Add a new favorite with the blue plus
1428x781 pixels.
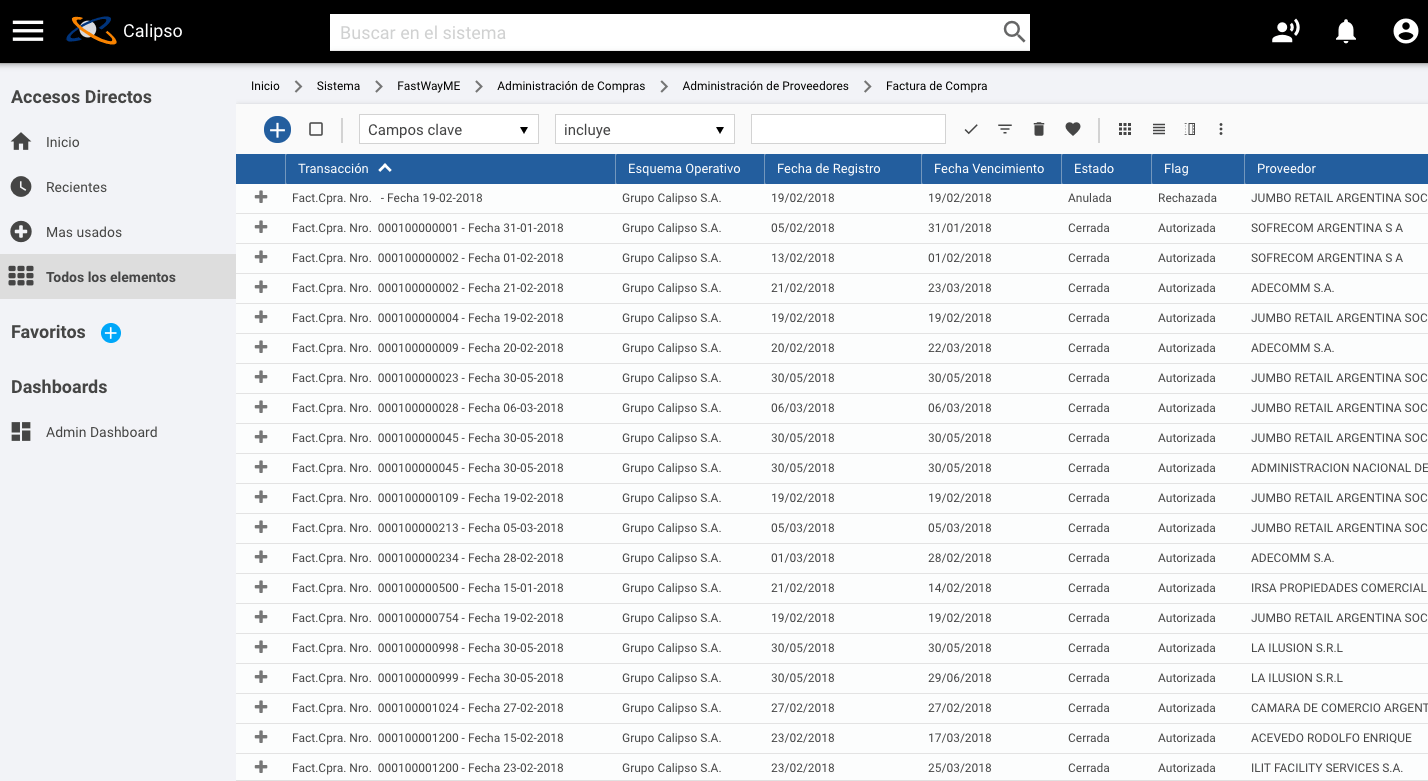(x=111, y=333)
